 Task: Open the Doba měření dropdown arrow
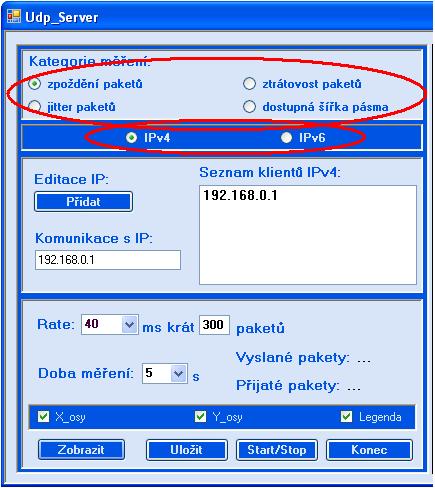pyautogui.click(x=178, y=374)
